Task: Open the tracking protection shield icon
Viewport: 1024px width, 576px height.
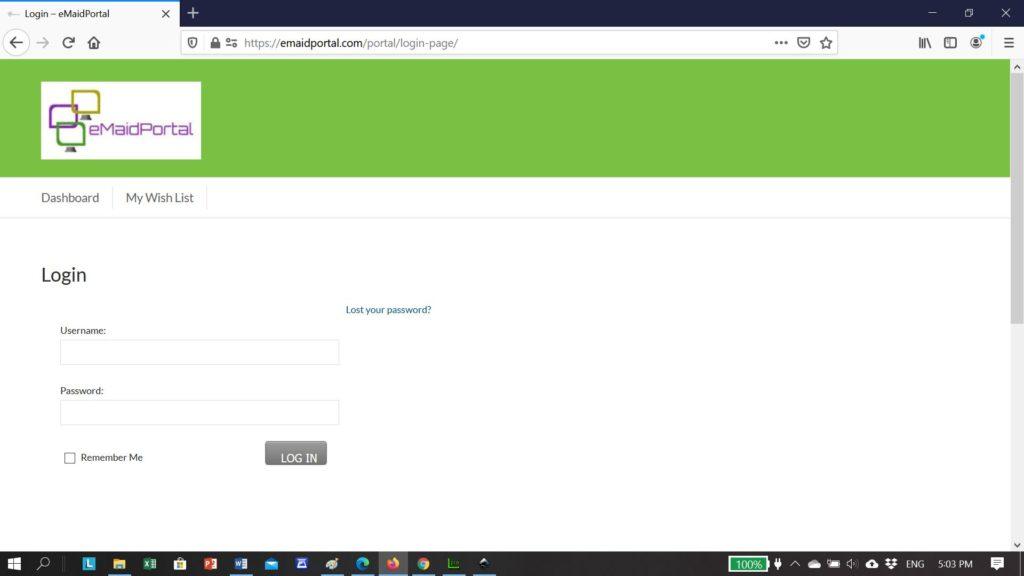Action: coord(193,43)
